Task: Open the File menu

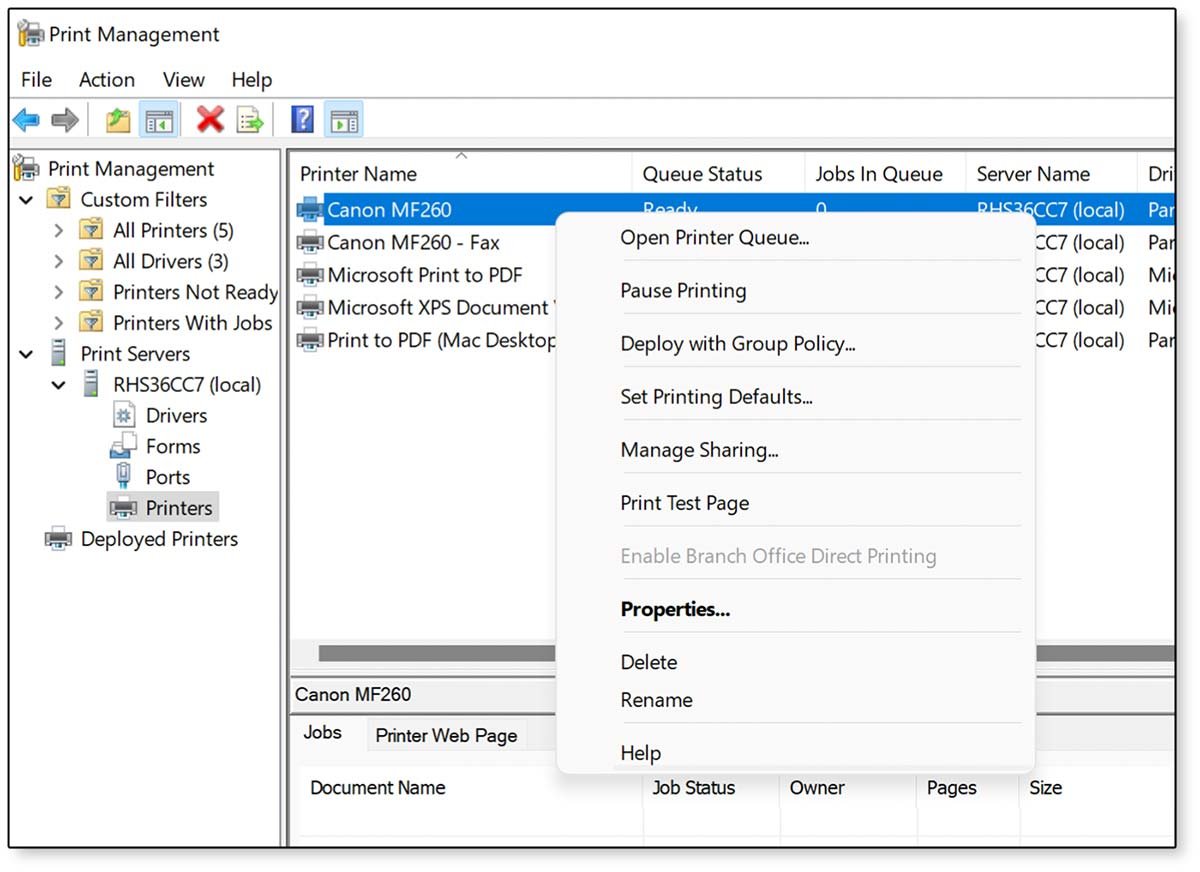Action: pyautogui.click(x=35, y=80)
